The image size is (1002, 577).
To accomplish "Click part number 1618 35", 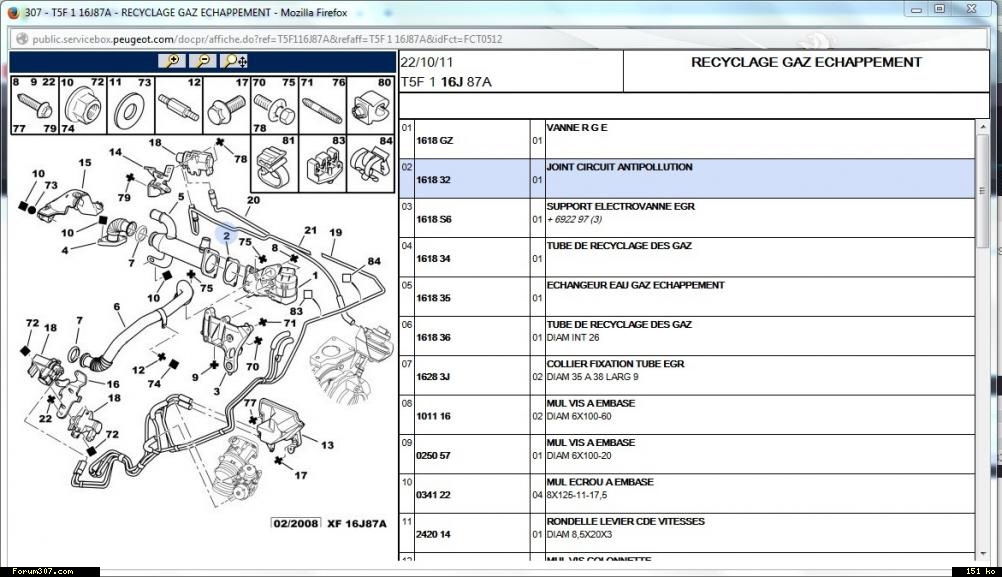I will pyautogui.click(x=433, y=298).
